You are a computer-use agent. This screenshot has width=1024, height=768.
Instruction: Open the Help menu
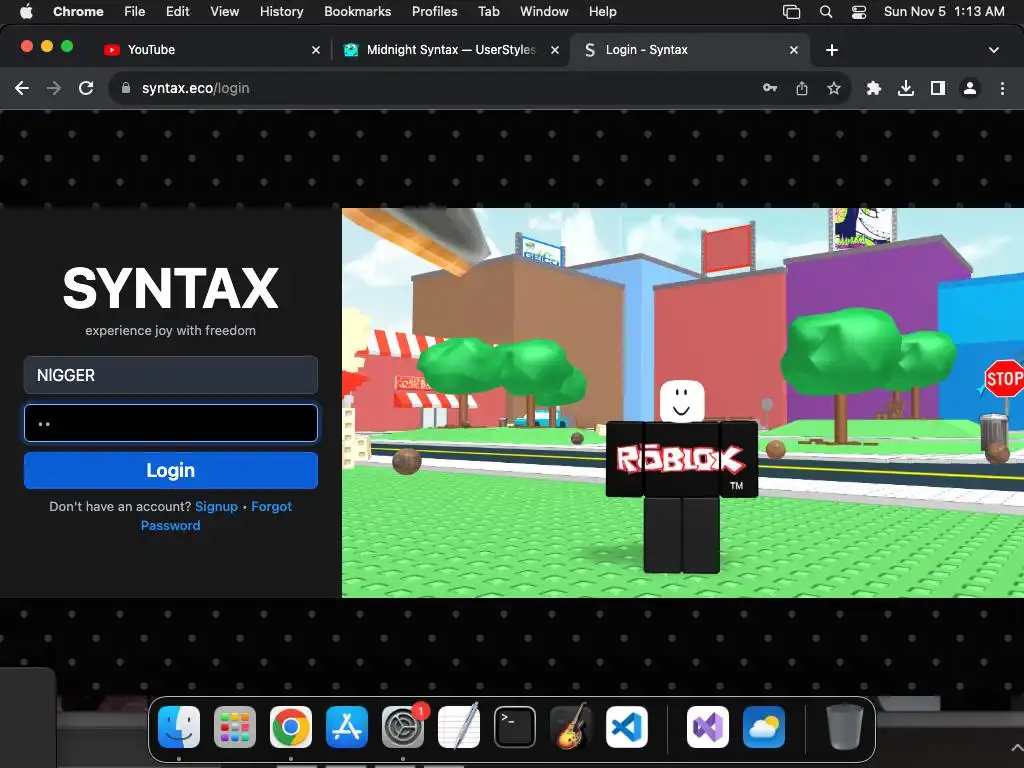click(x=602, y=12)
